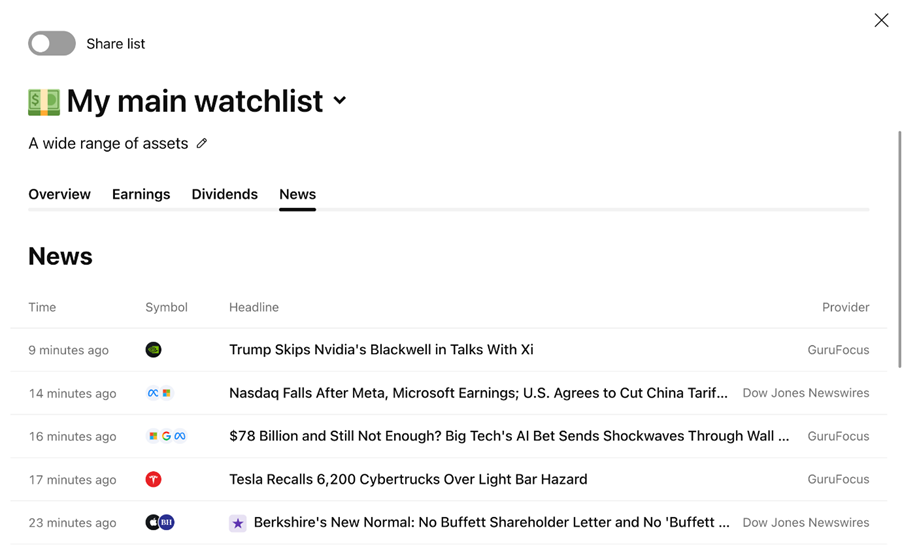Click the 23 minutes ago timestamp
Viewport: 902px width, 551px height.
coord(72,523)
